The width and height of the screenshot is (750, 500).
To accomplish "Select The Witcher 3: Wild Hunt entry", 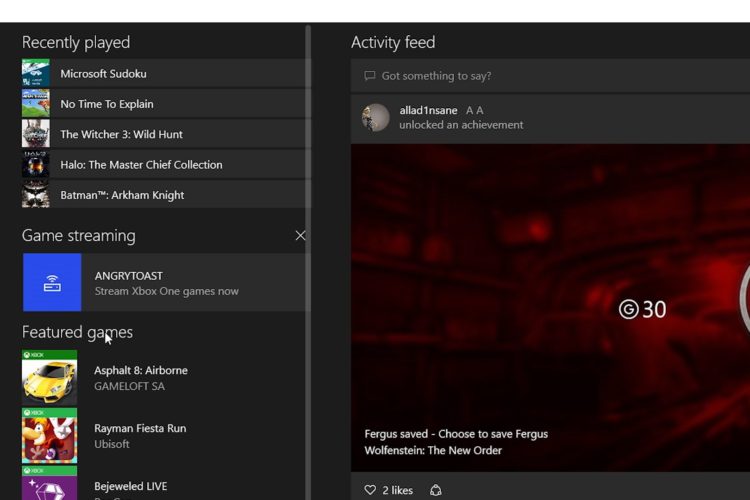I will coord(166,134).
